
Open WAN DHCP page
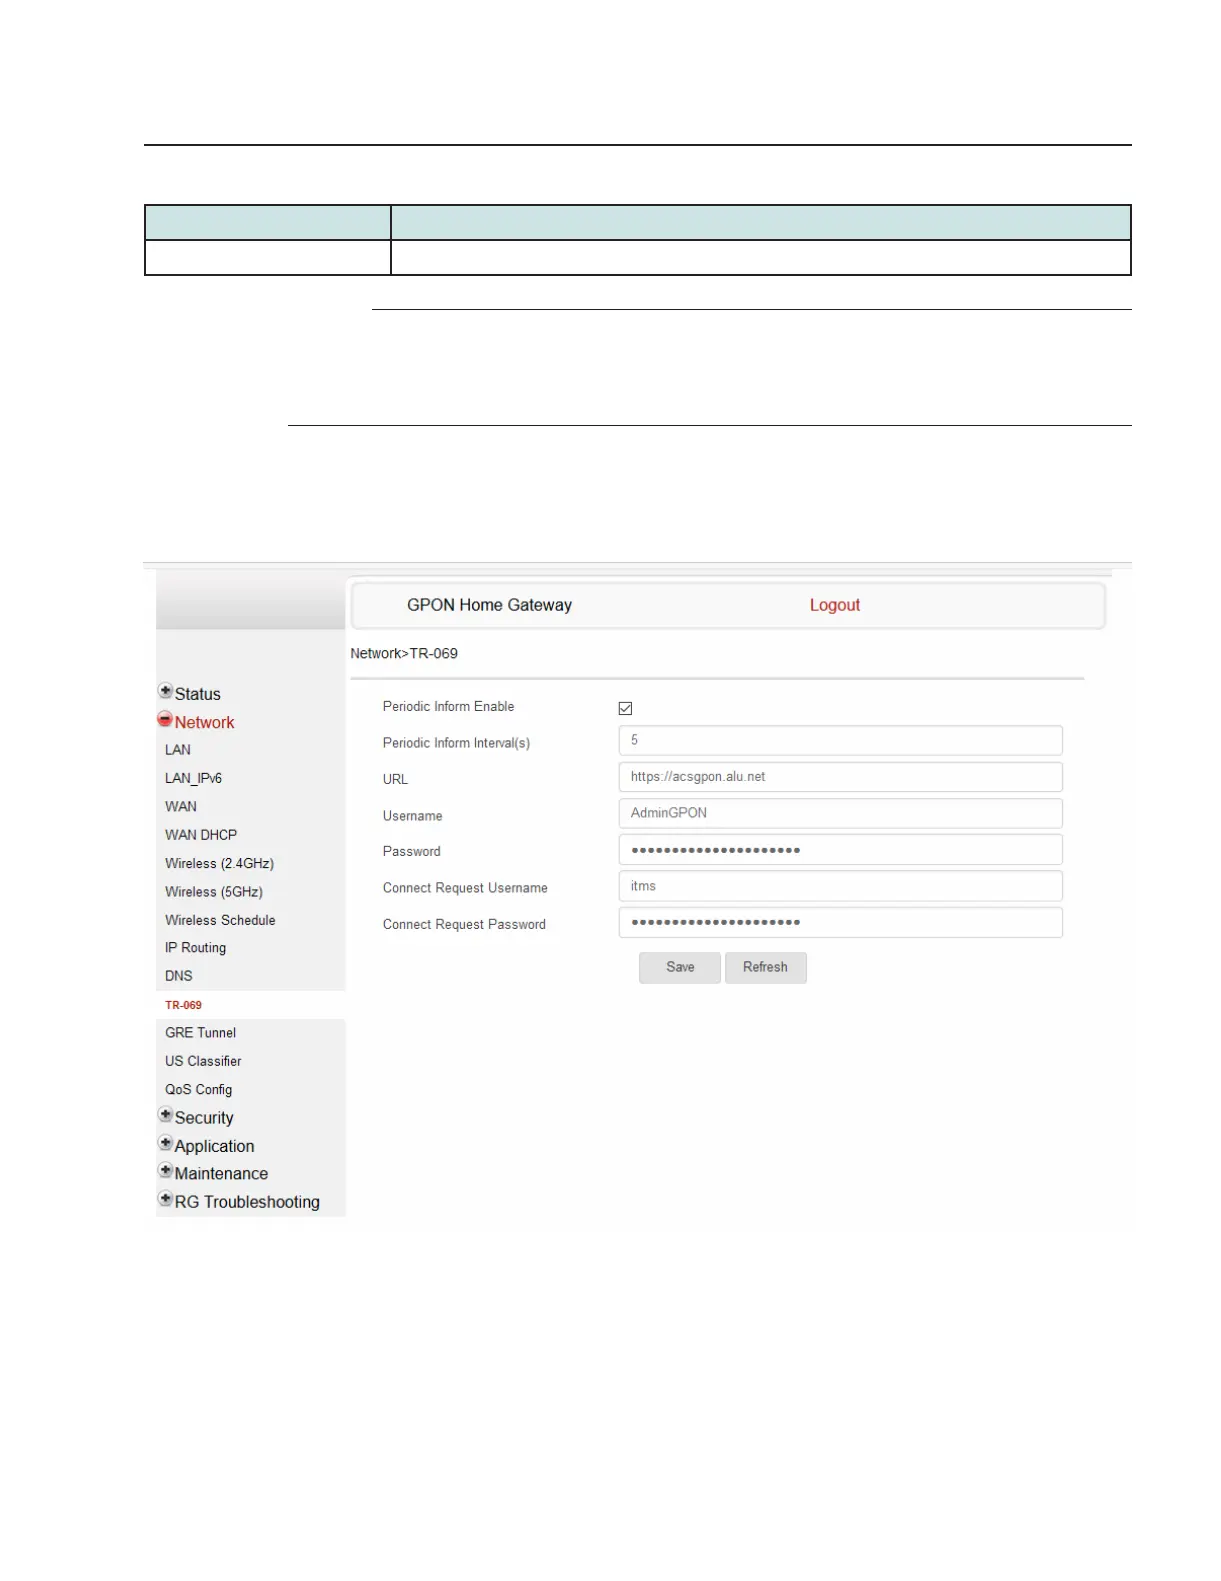(201, 835)
